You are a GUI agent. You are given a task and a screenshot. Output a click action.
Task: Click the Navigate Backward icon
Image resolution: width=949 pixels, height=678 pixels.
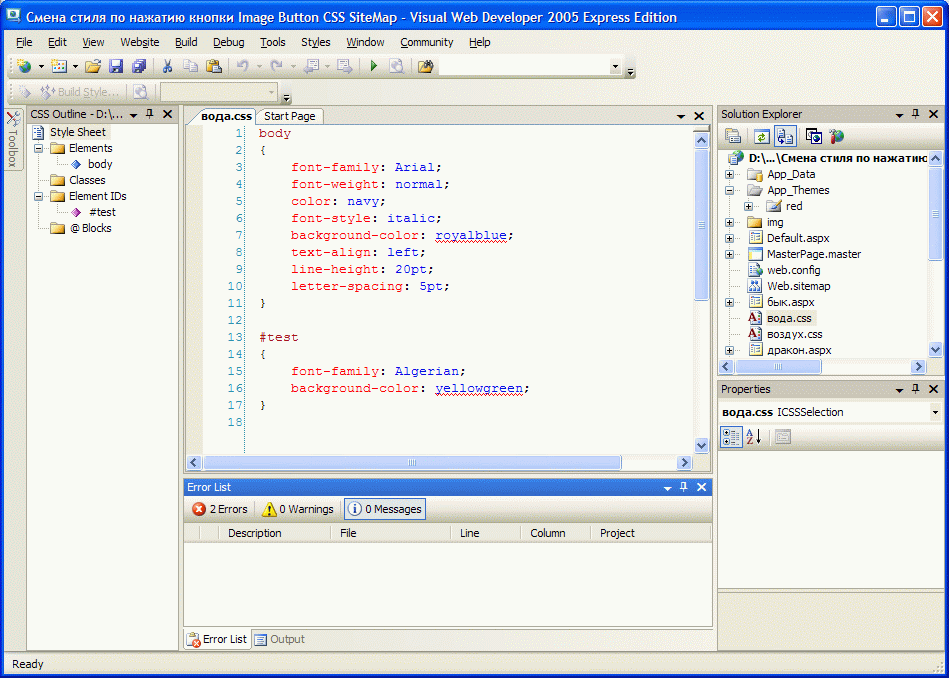click(311, 66)
